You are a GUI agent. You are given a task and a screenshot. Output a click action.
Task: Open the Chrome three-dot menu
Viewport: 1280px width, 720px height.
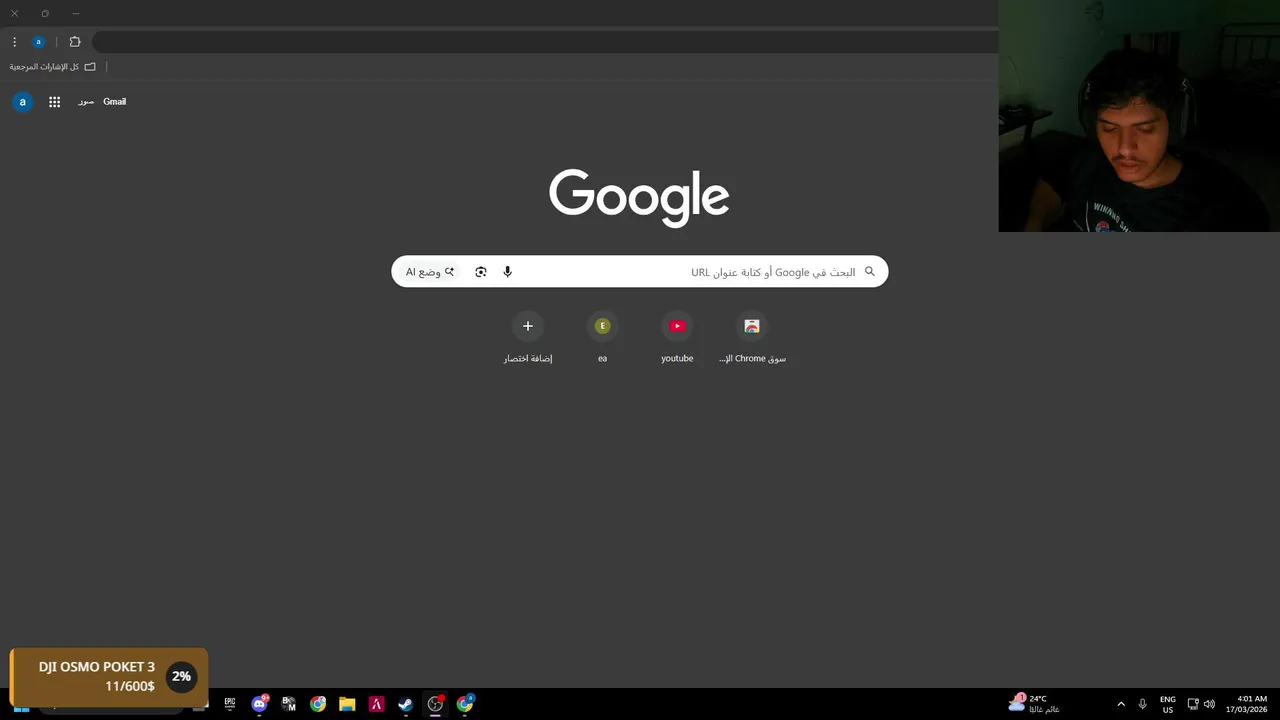[14, 42]
